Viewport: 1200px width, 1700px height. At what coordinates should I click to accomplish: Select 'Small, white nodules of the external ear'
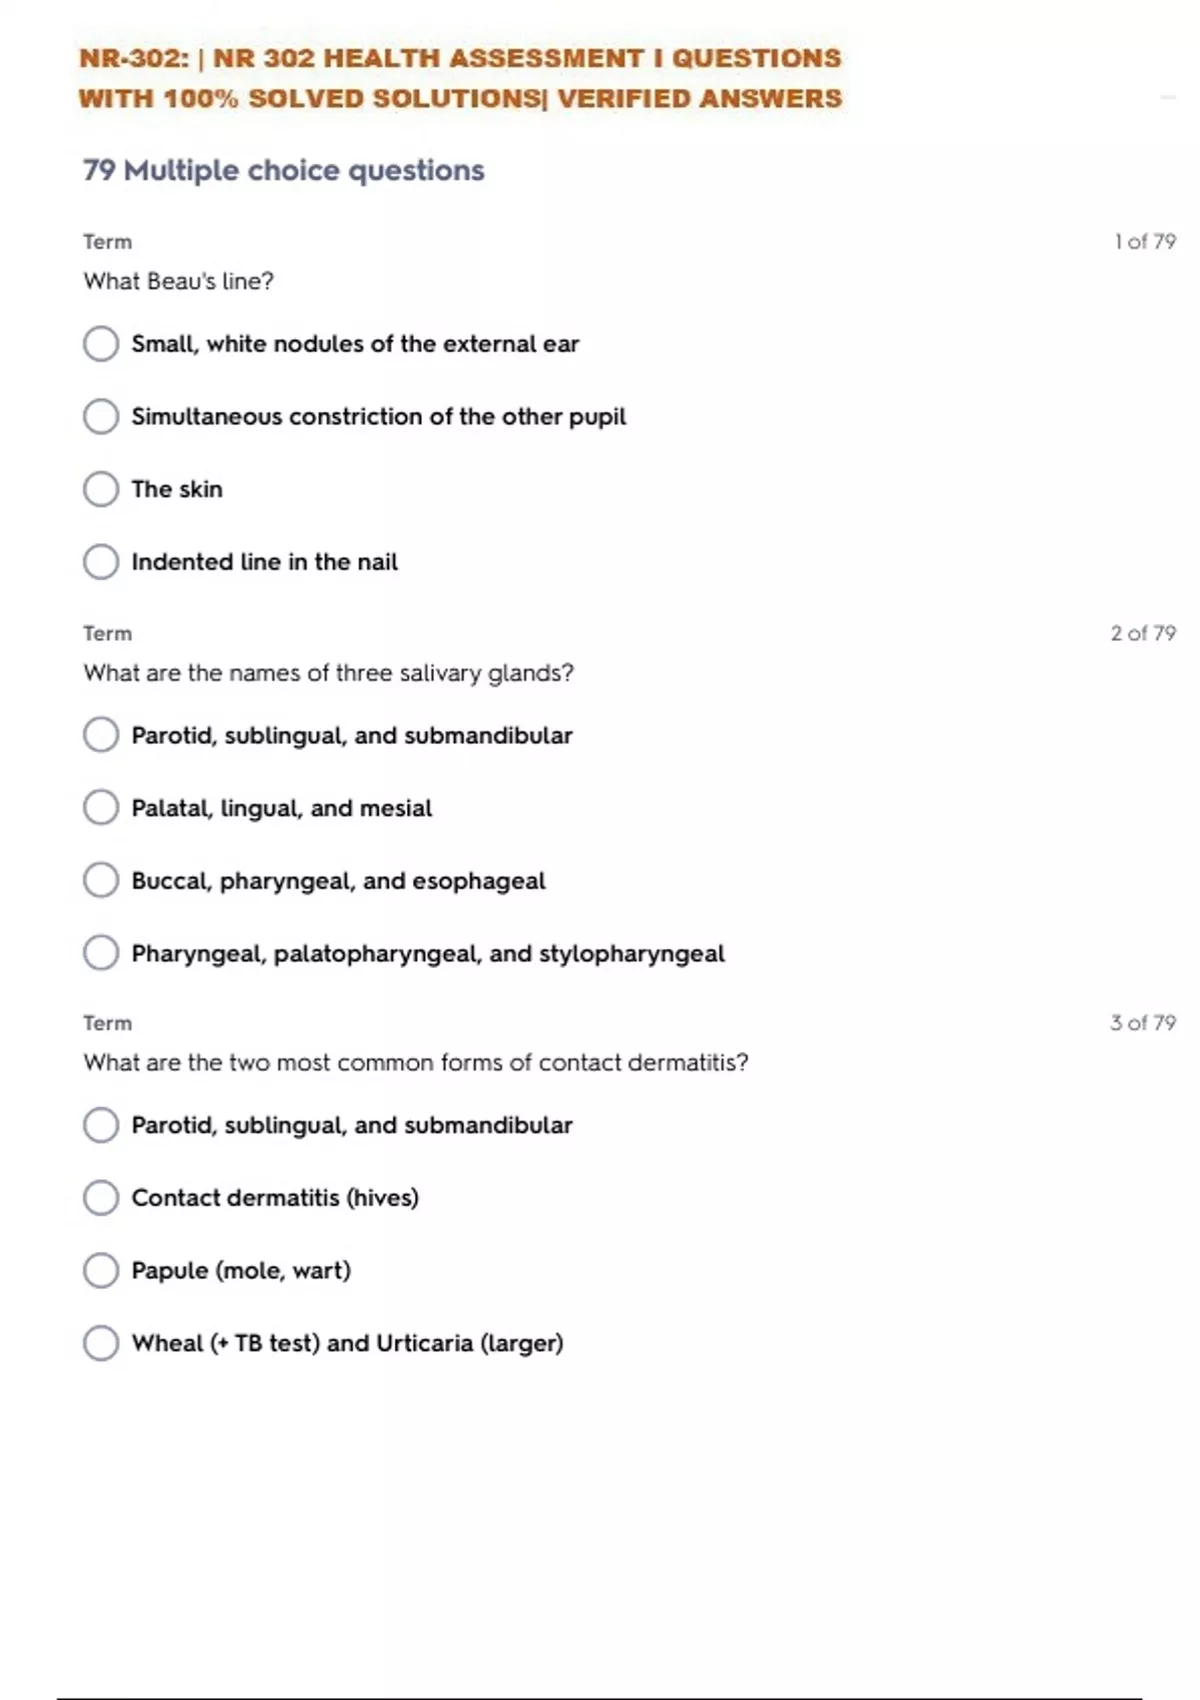coord(101,344)
